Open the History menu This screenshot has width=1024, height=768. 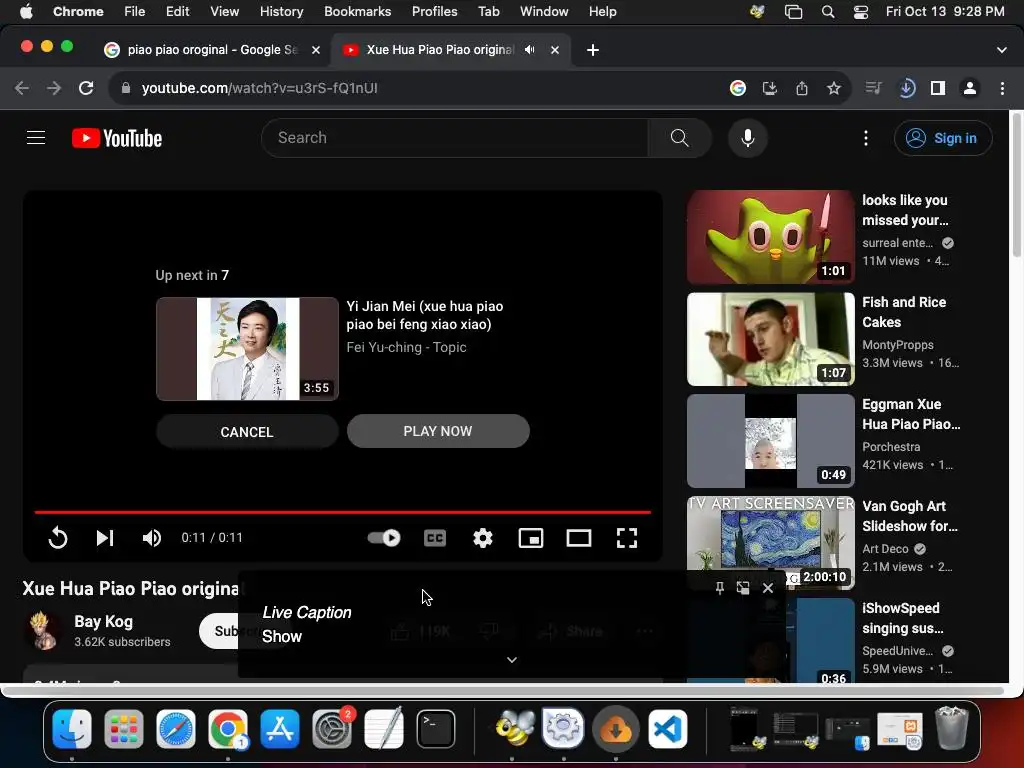point(281,11)
